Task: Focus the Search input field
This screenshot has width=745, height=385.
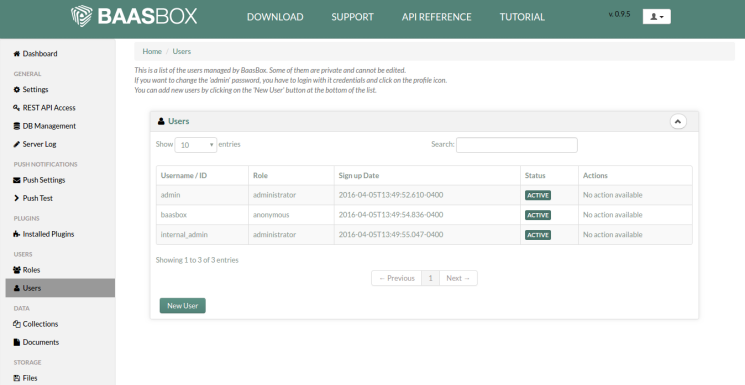Action: coord(516,145)
